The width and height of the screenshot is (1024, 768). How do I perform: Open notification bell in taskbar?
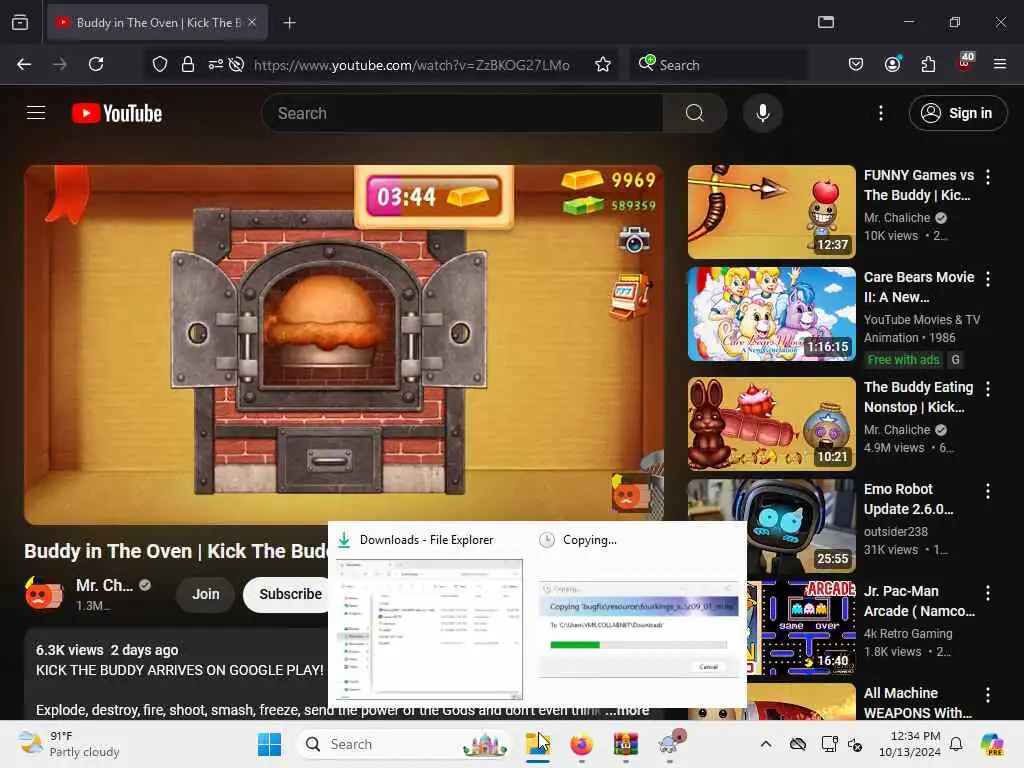coord(955,744)
